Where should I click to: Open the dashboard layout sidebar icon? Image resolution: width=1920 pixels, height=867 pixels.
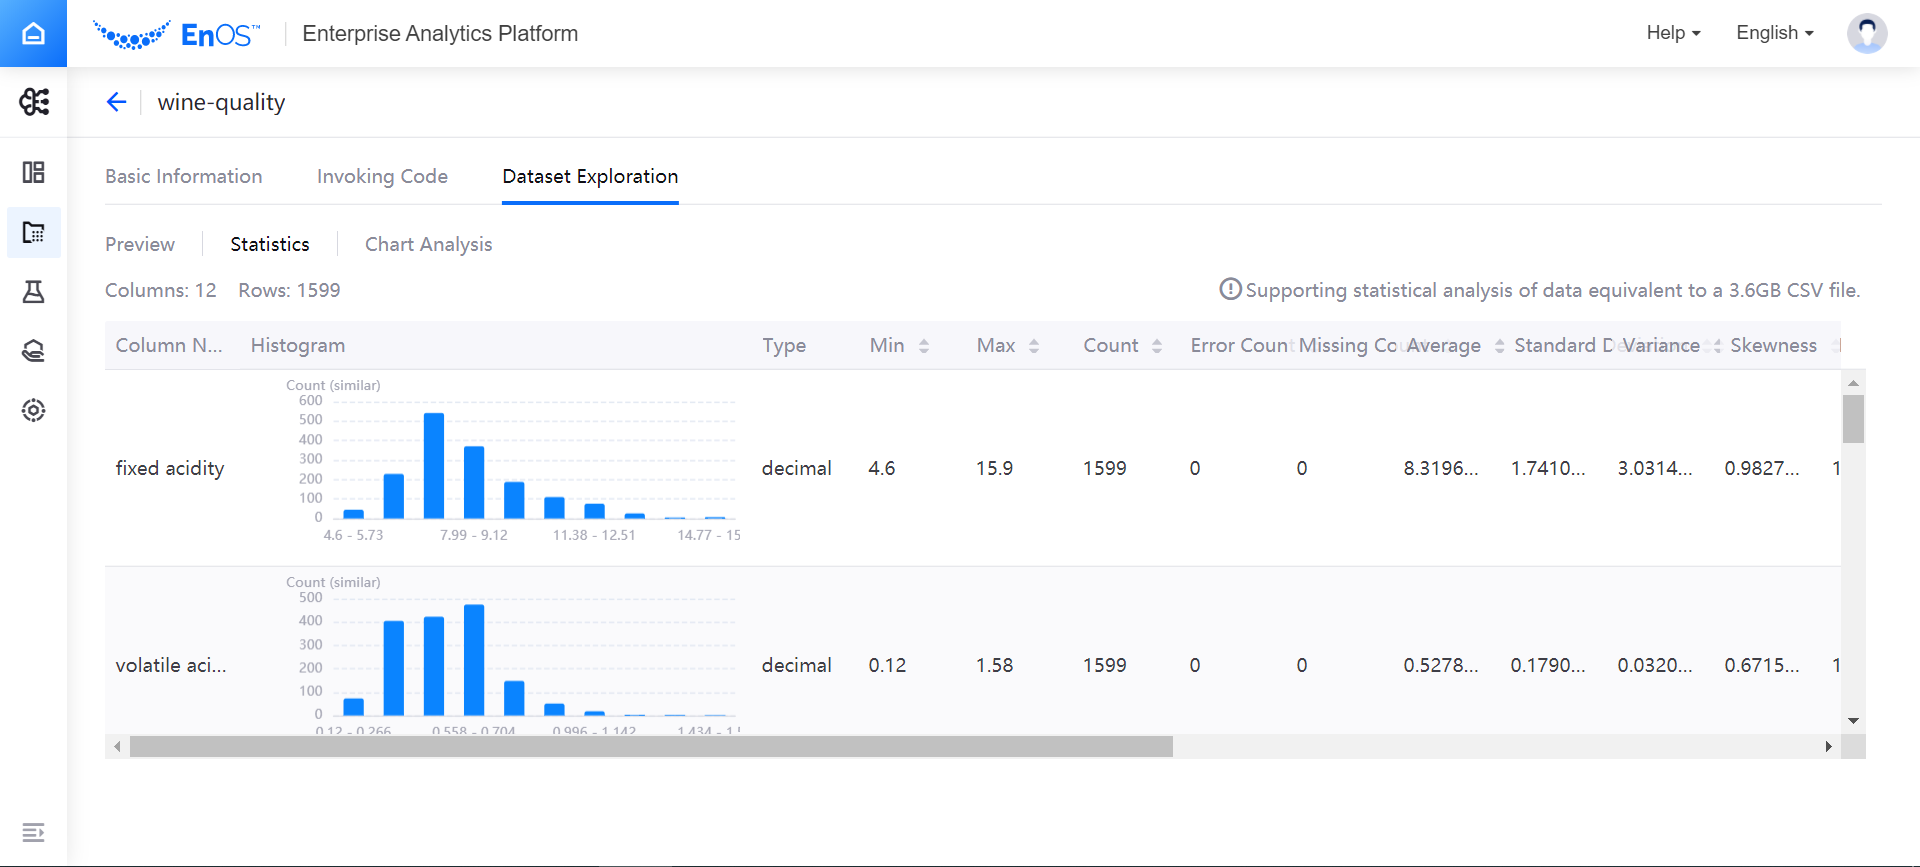tap(33, 172)
